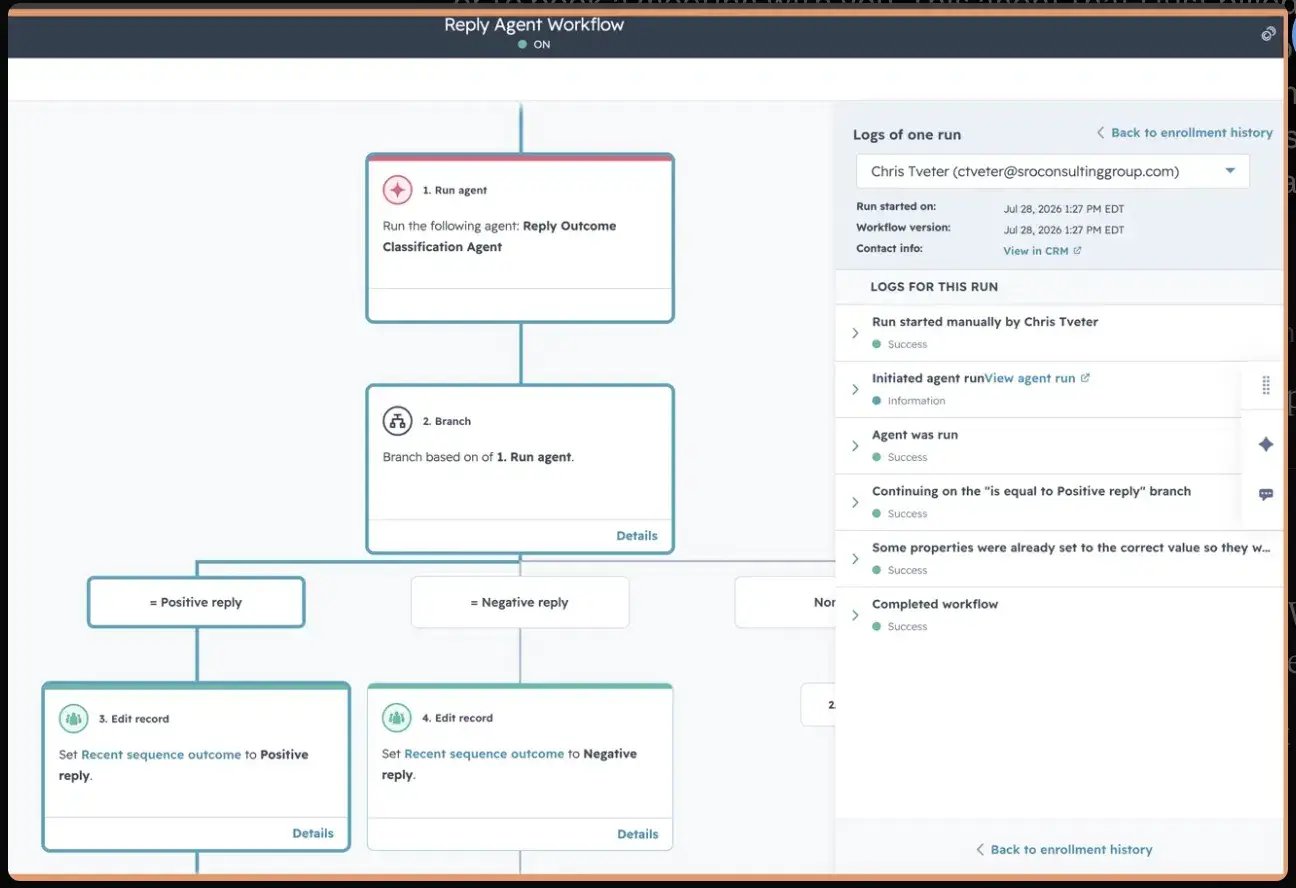Open the View agent run link
This screenshot has width=1296, height=888.
pos(1030,378)
